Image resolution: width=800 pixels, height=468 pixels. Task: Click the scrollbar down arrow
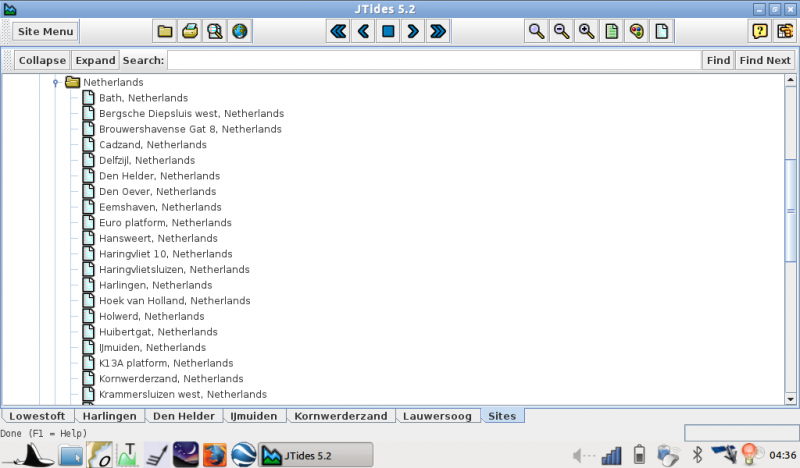click(791, 400)
